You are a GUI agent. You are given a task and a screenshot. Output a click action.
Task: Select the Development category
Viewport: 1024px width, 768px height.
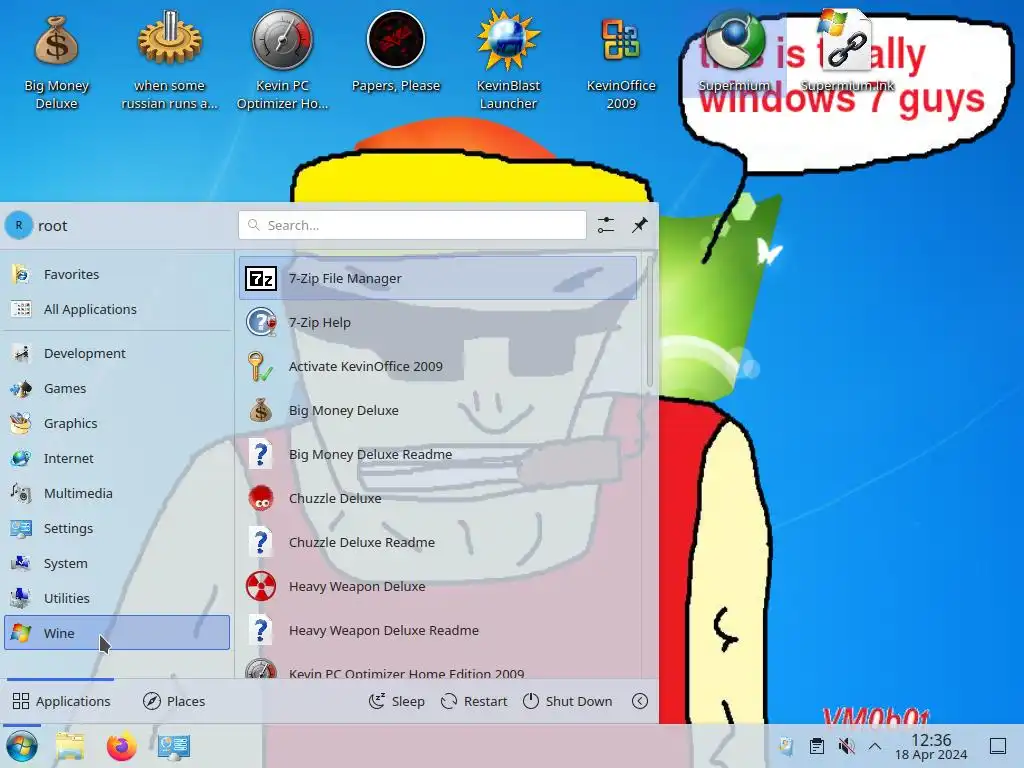(x=117, y=353)
